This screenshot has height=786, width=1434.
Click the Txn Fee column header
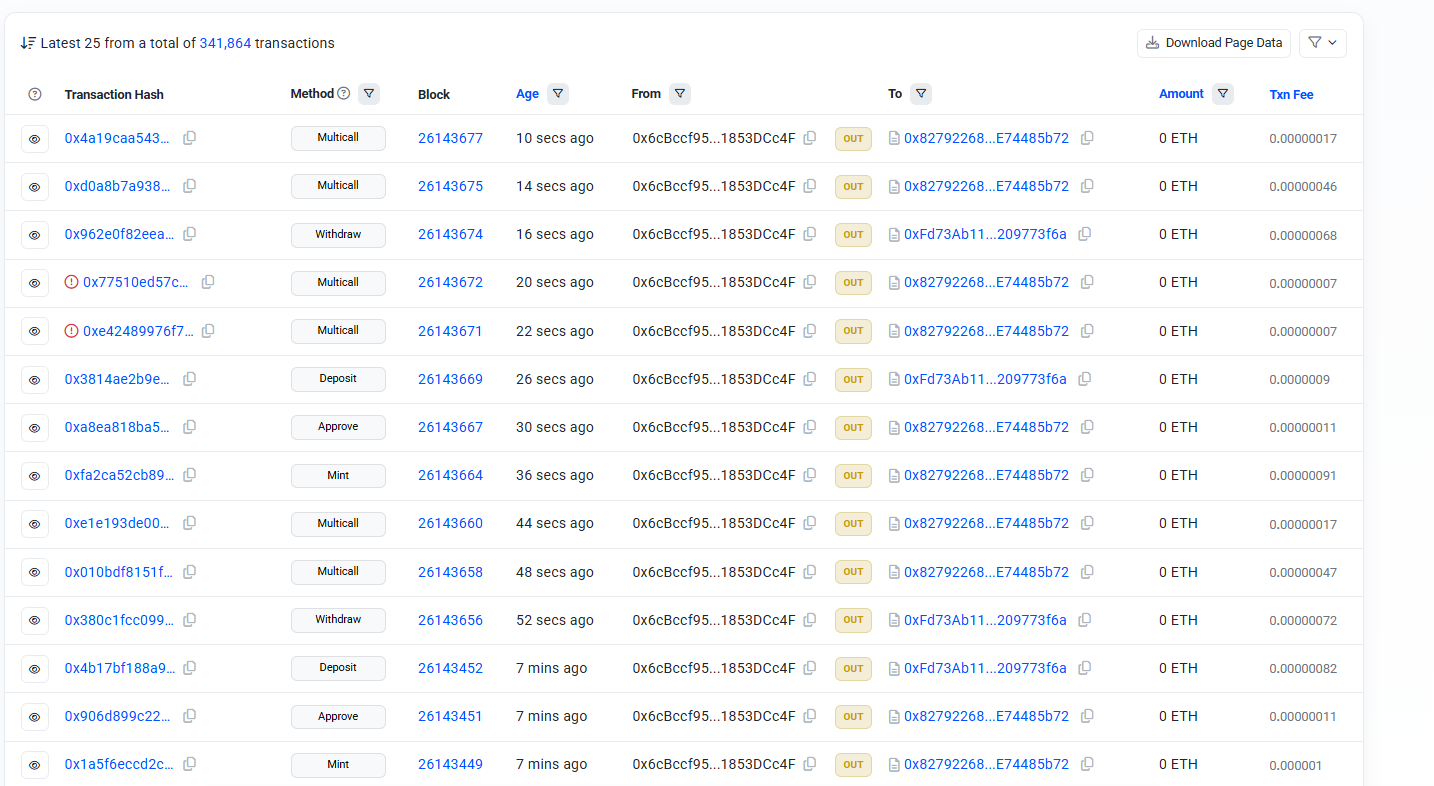[1291, 95]
